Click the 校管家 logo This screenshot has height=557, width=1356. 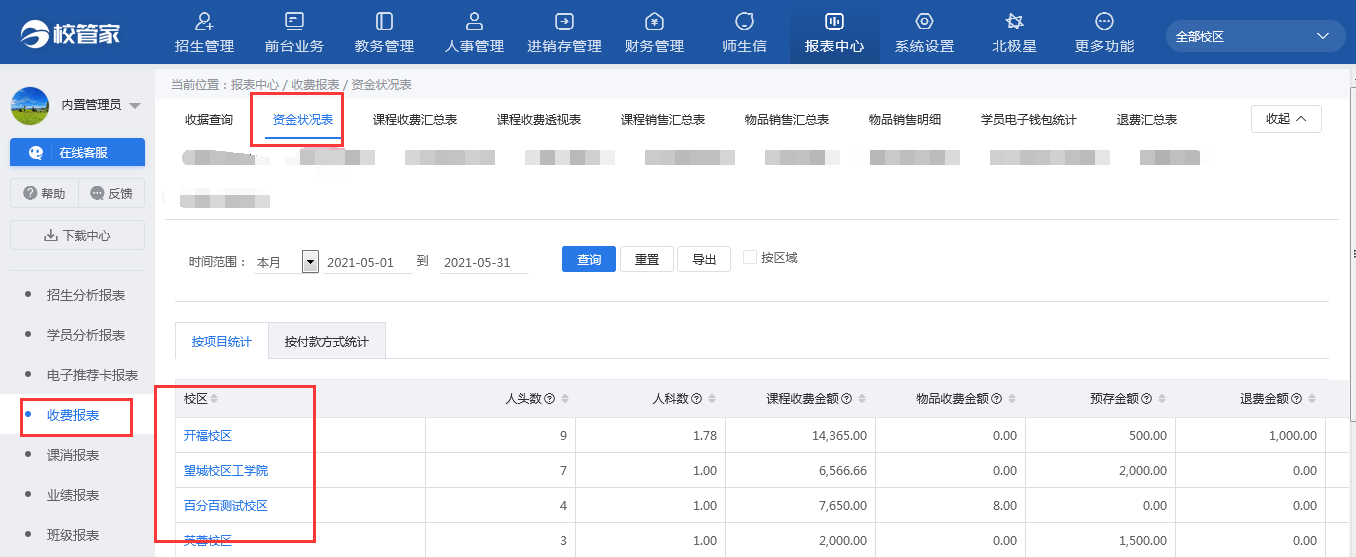pyautogui.click(x=70, y=33)
